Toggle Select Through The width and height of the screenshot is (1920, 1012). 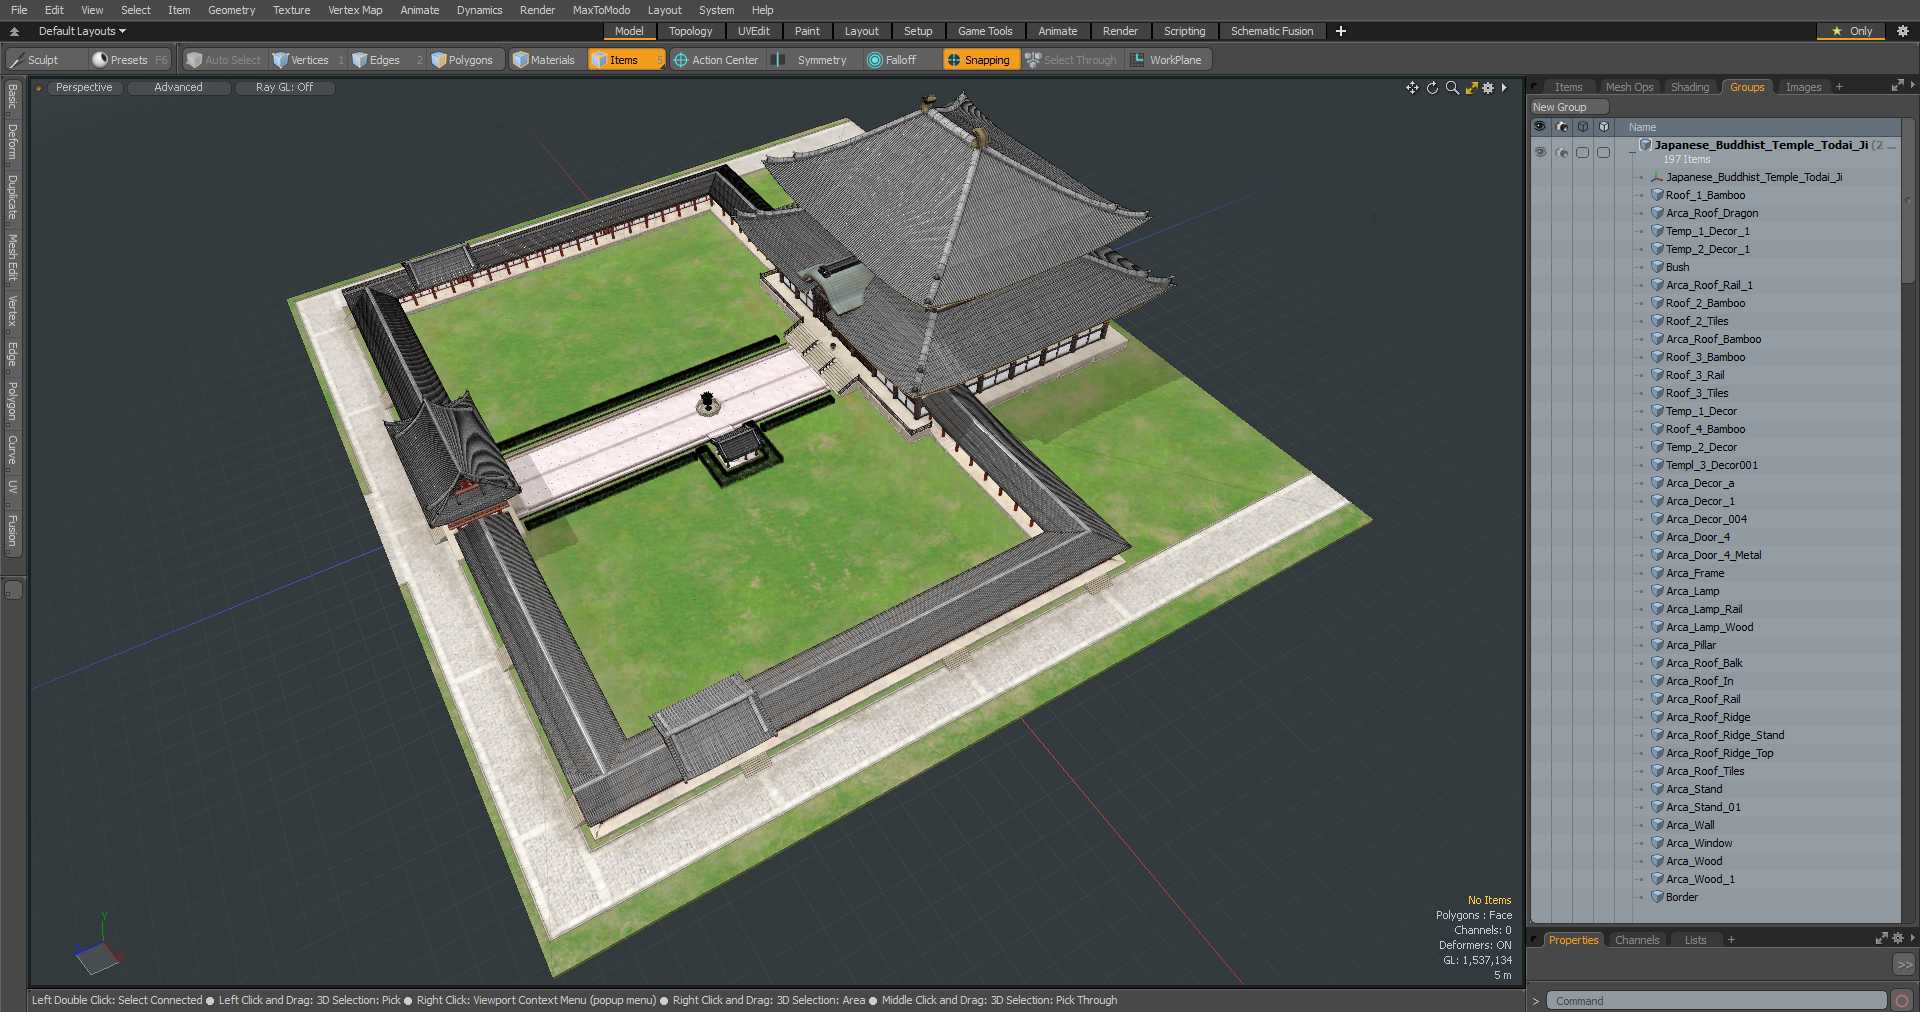click(1071, 60)
